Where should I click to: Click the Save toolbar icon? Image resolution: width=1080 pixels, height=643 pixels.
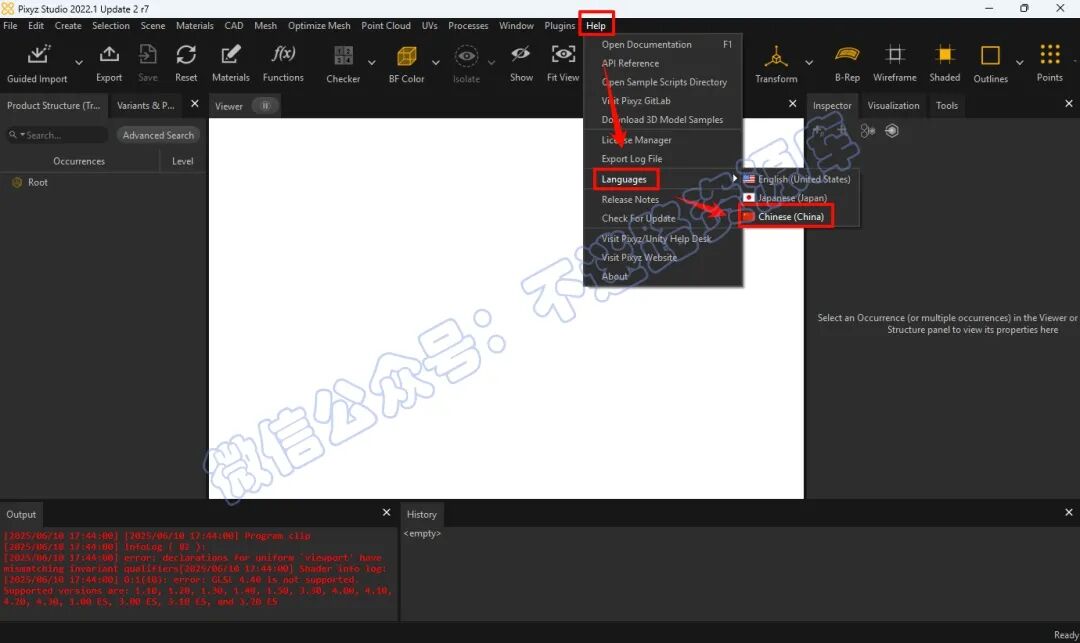[x=147, y=54]
